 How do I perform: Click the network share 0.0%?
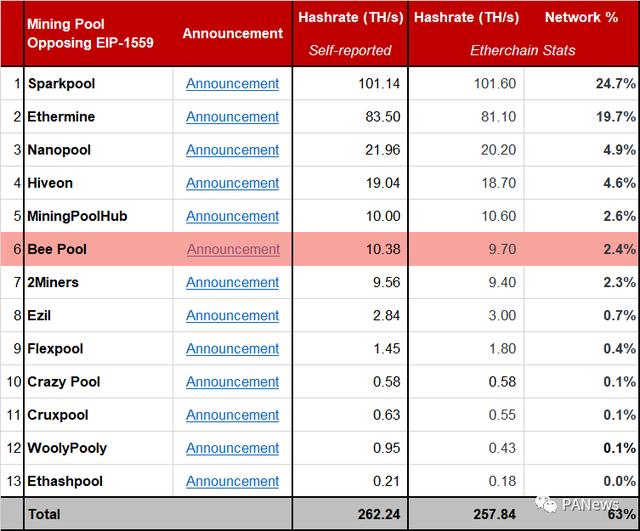[620, 481]
